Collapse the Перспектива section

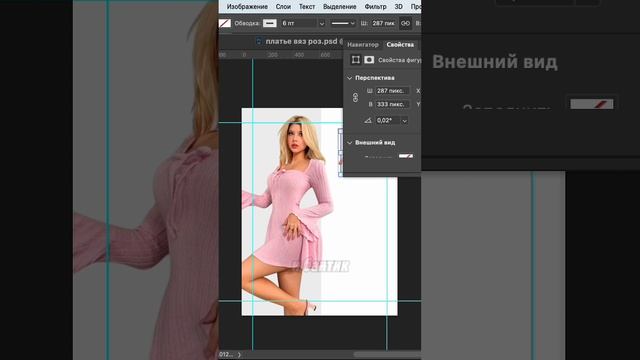coord(349,78)
